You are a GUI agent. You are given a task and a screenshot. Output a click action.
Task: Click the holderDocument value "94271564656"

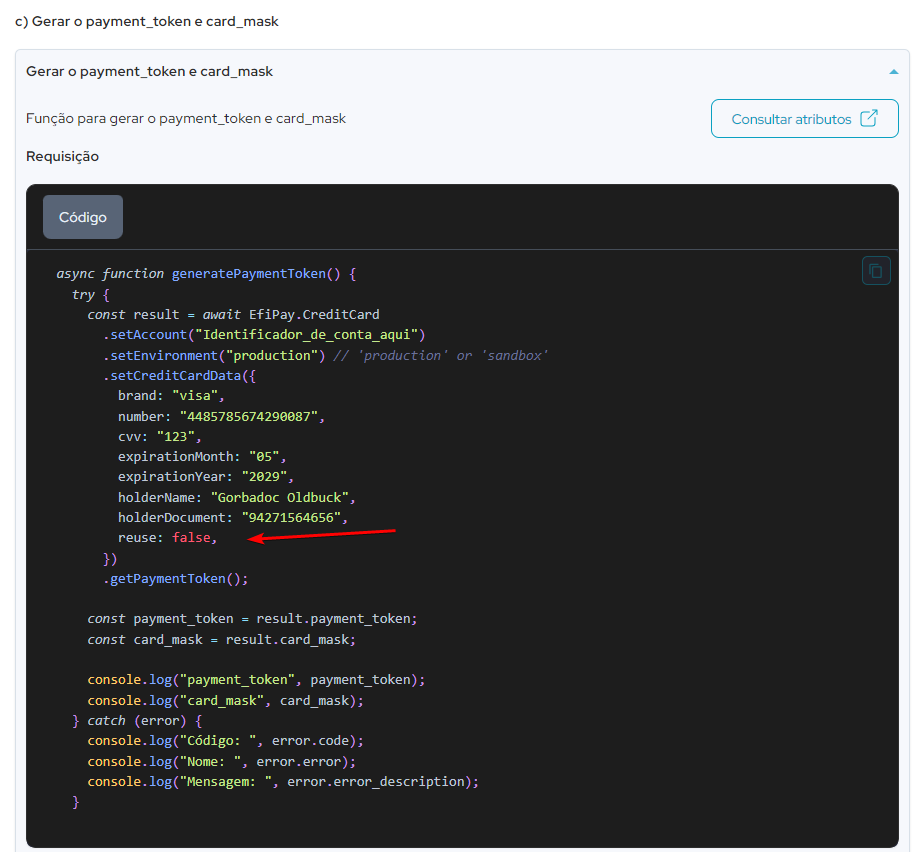coord(291,518)
